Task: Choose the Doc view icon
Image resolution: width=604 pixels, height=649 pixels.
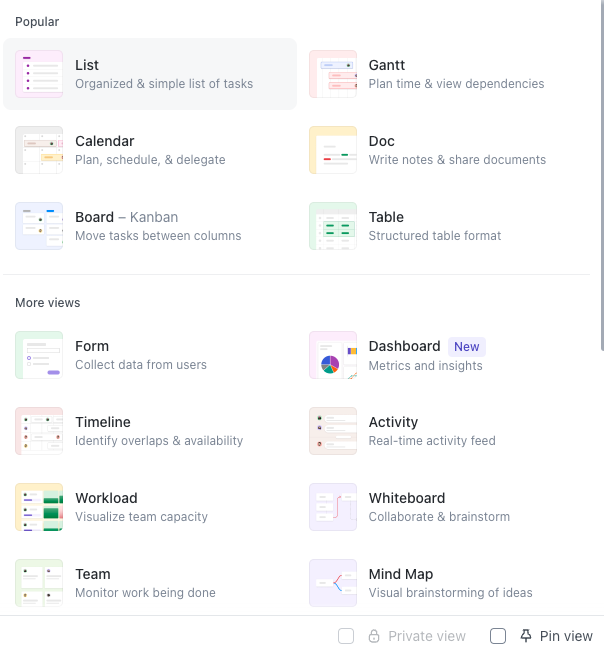Action: coord(333,150)
